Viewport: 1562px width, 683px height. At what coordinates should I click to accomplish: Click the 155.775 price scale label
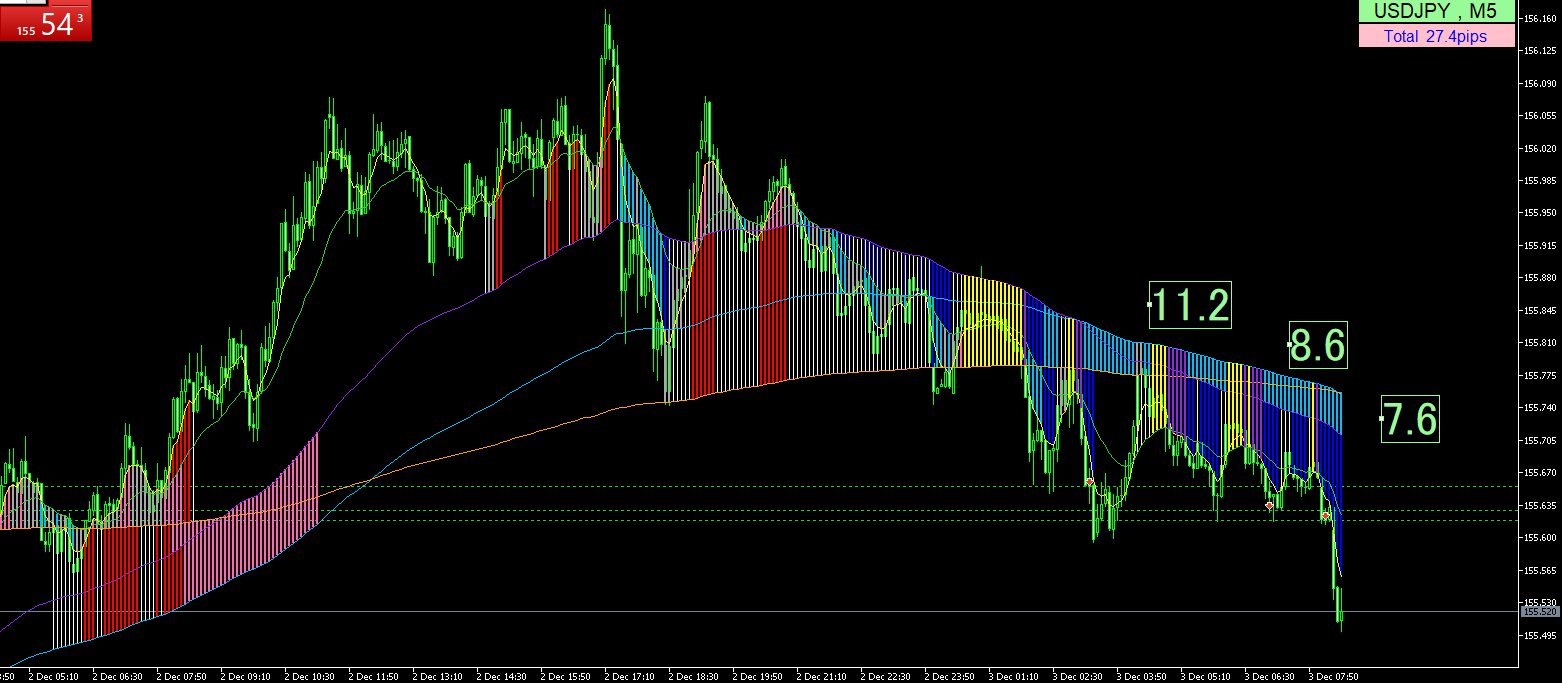pos(1541,375)
